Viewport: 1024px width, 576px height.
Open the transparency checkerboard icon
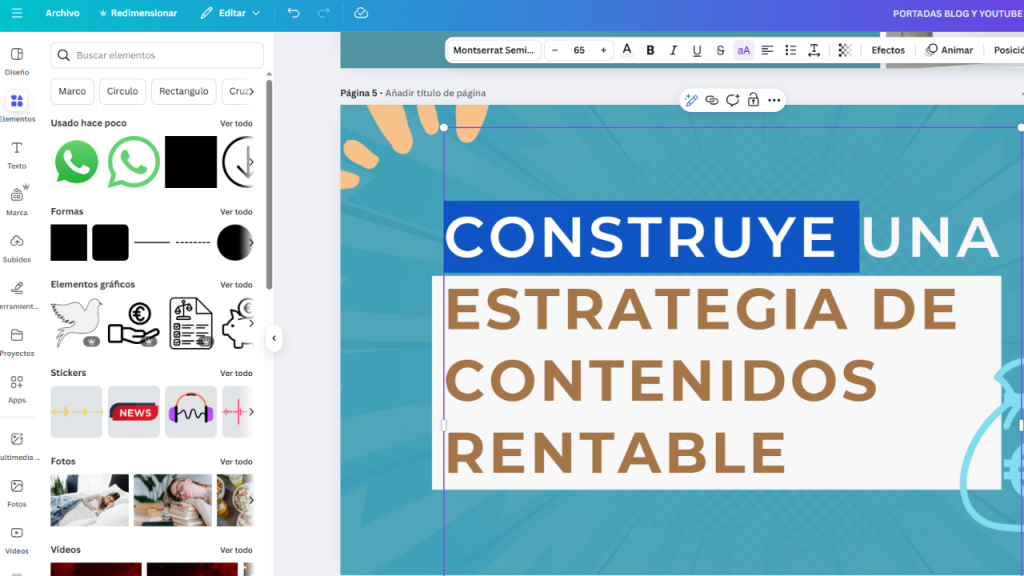(845, 50)
